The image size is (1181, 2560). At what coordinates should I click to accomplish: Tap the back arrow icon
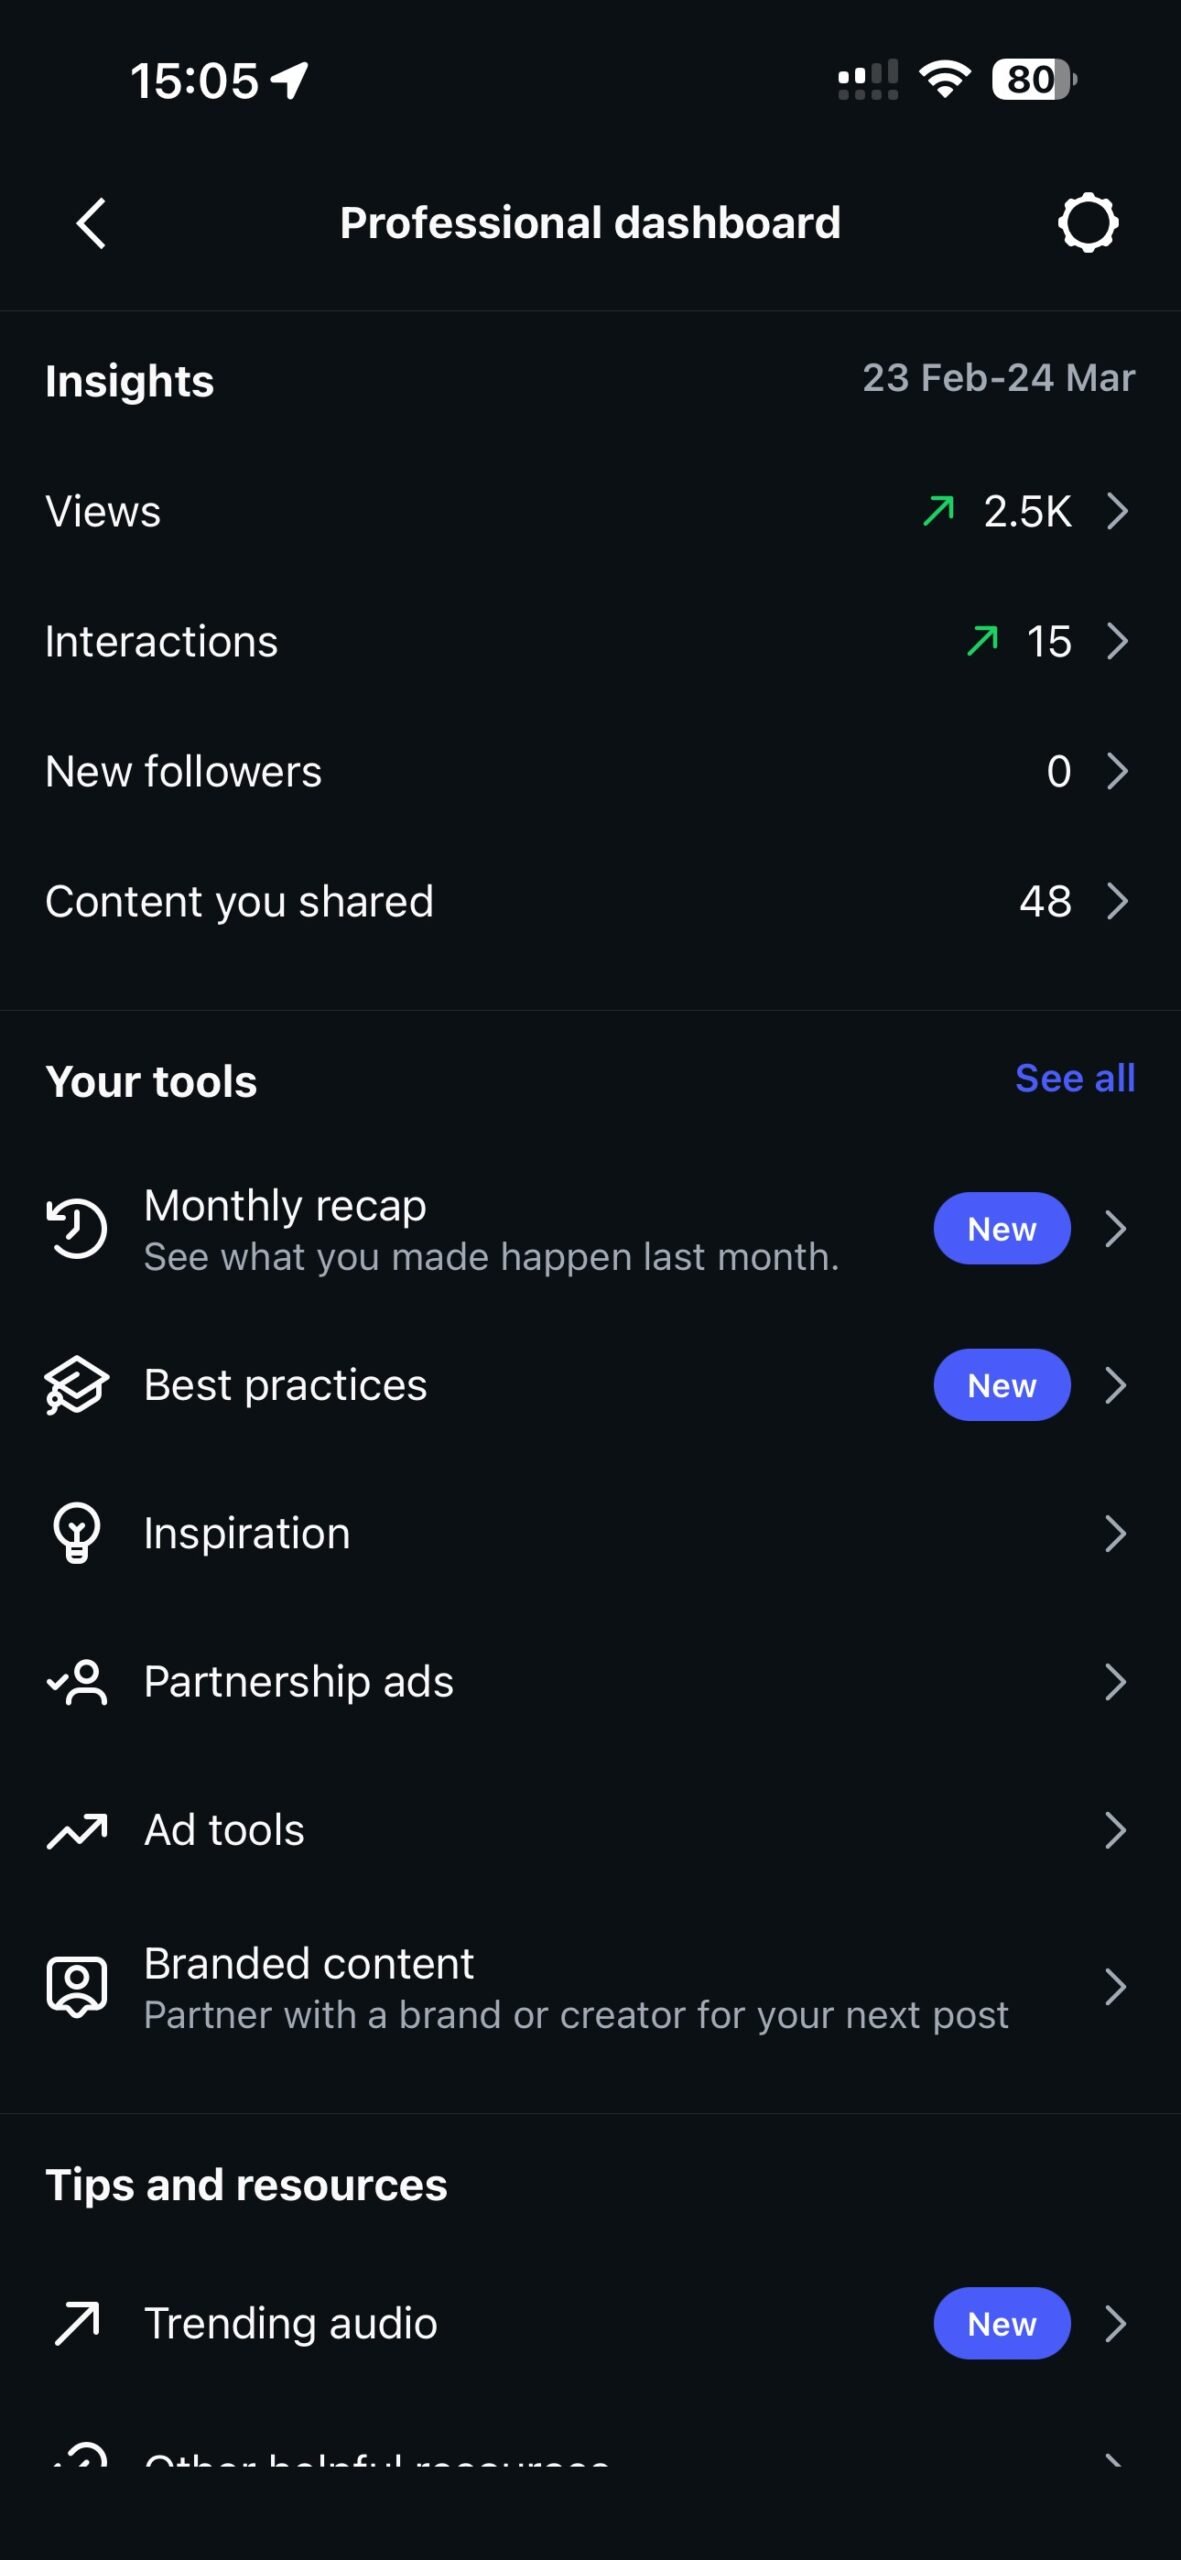click(91, 222)
